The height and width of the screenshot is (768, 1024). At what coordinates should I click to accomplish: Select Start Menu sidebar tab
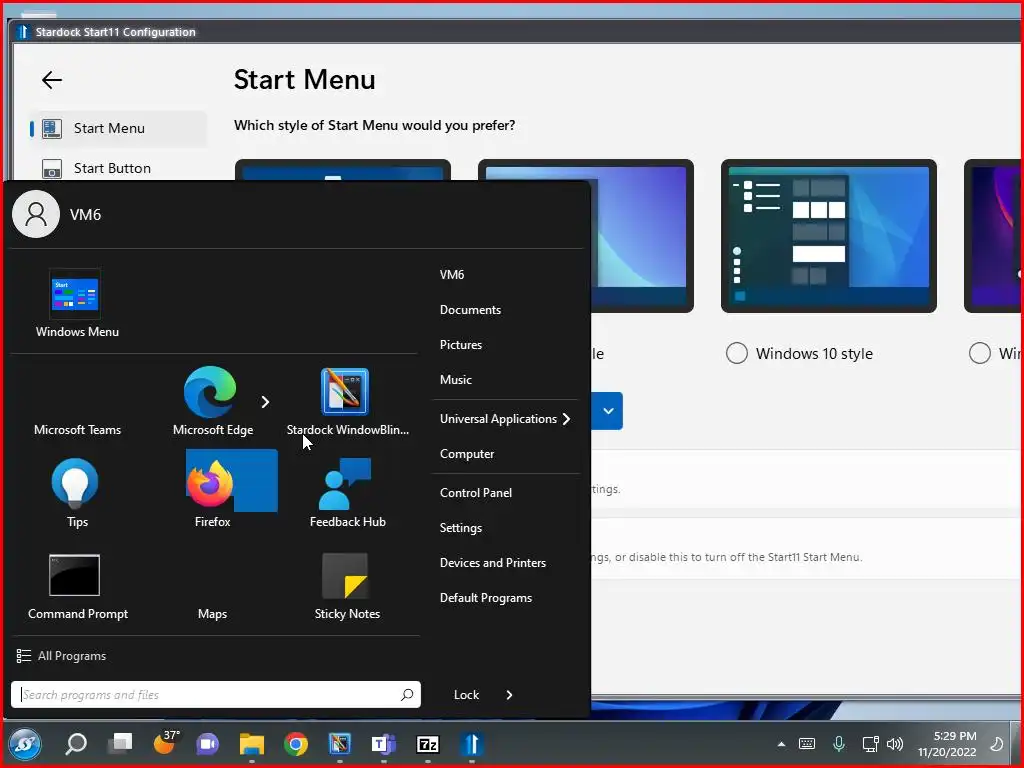click(x=118, y=128)
